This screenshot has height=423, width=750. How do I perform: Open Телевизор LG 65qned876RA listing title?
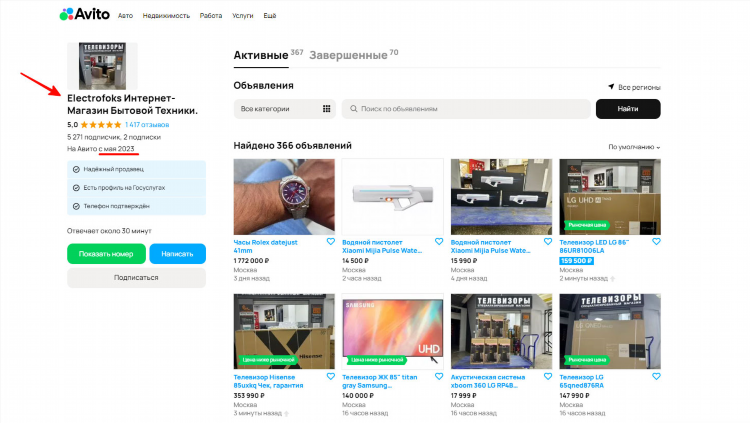tap(582, 381)
